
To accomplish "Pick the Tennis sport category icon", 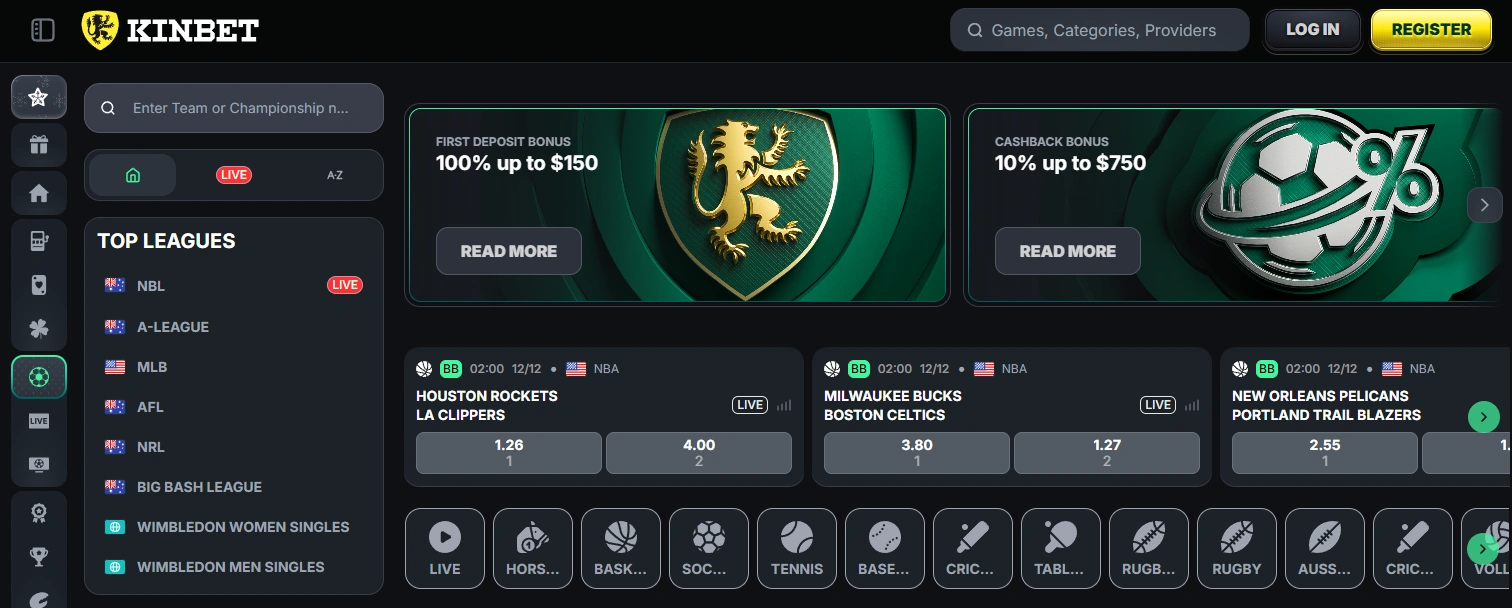I will click(796, 548).
